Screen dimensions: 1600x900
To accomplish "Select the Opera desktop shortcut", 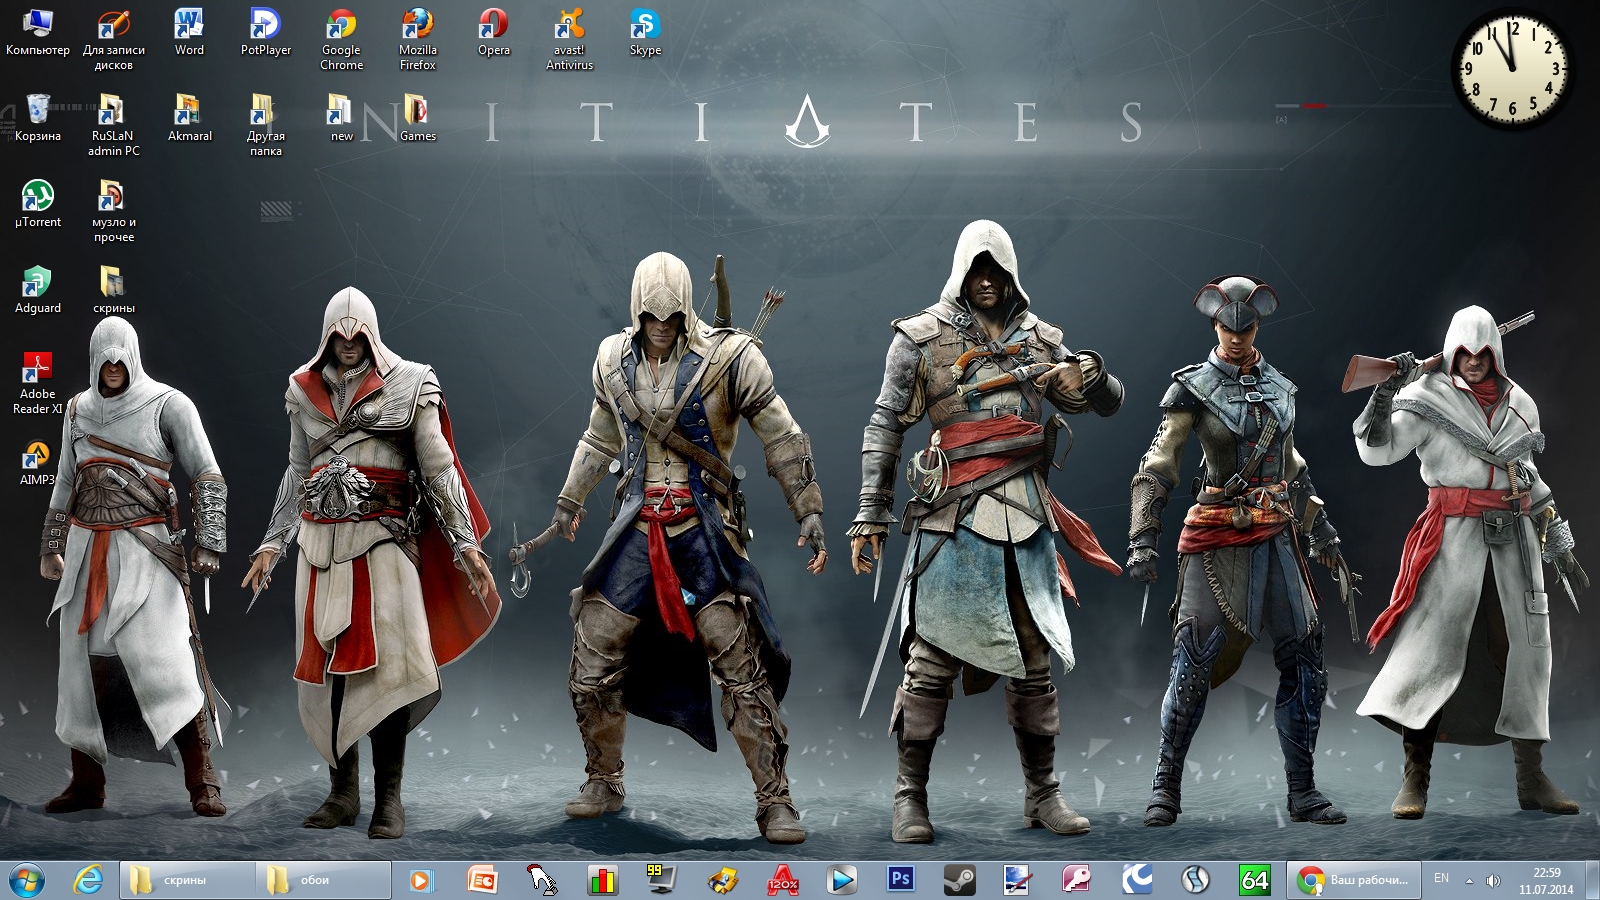I will click(494, 32).
